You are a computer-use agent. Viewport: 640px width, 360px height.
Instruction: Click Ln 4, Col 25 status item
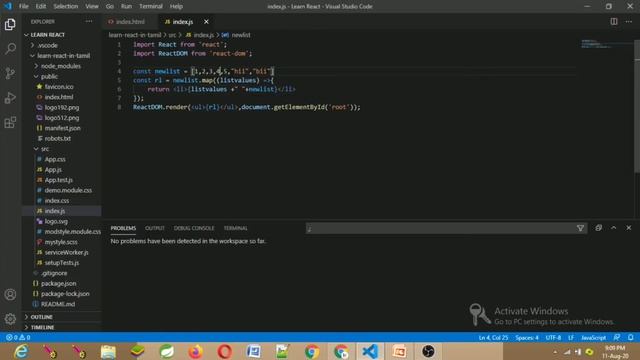tap(493, 338)
